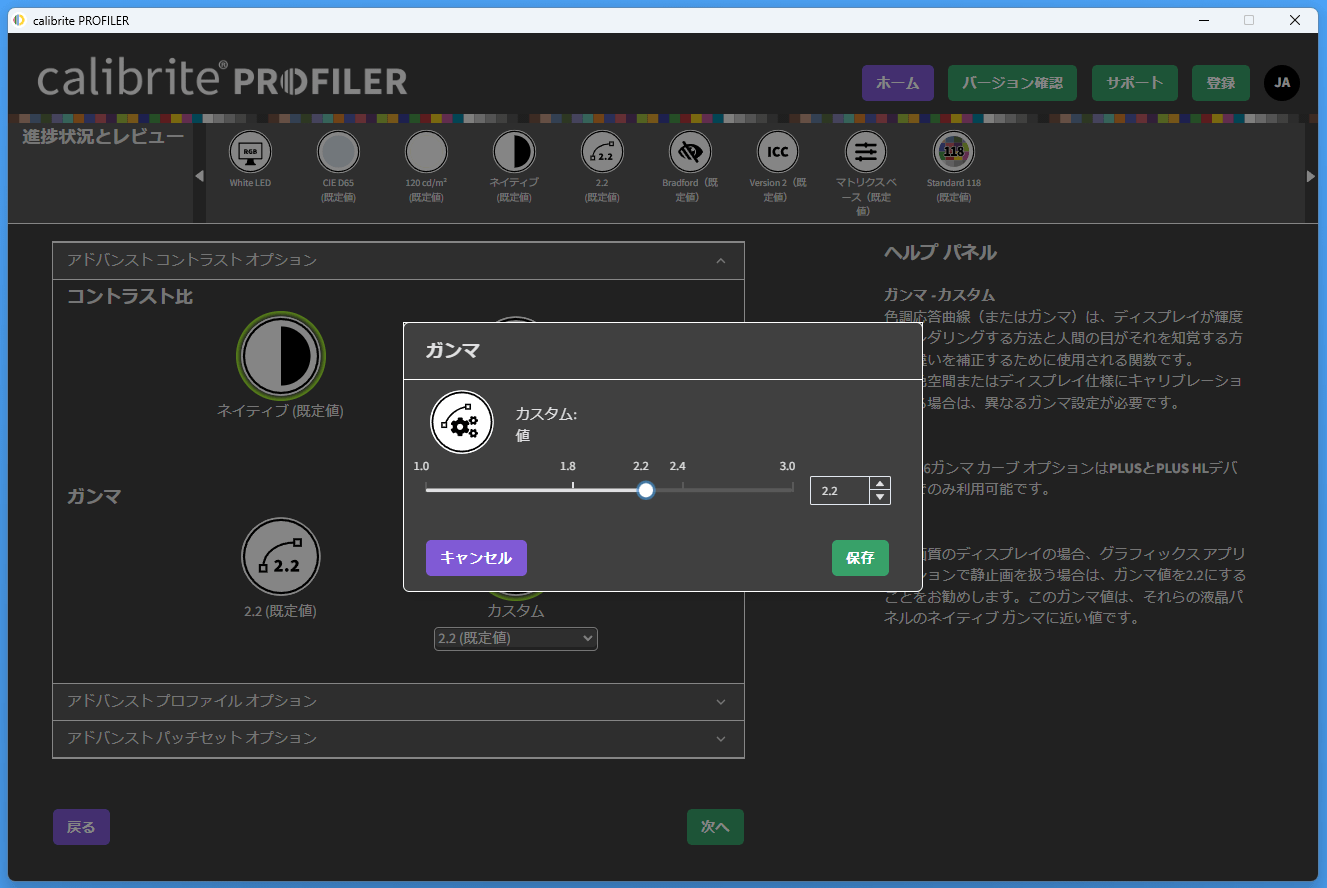Cancel the gamma dialog with キャンセル
The image size is (1327, 888).
pyautogui.click(x=476, y=558)
